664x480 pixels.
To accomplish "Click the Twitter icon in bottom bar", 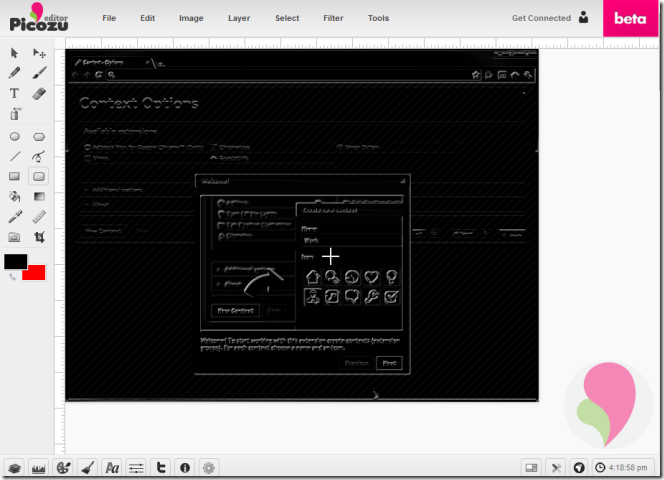I will click(161, 467).
